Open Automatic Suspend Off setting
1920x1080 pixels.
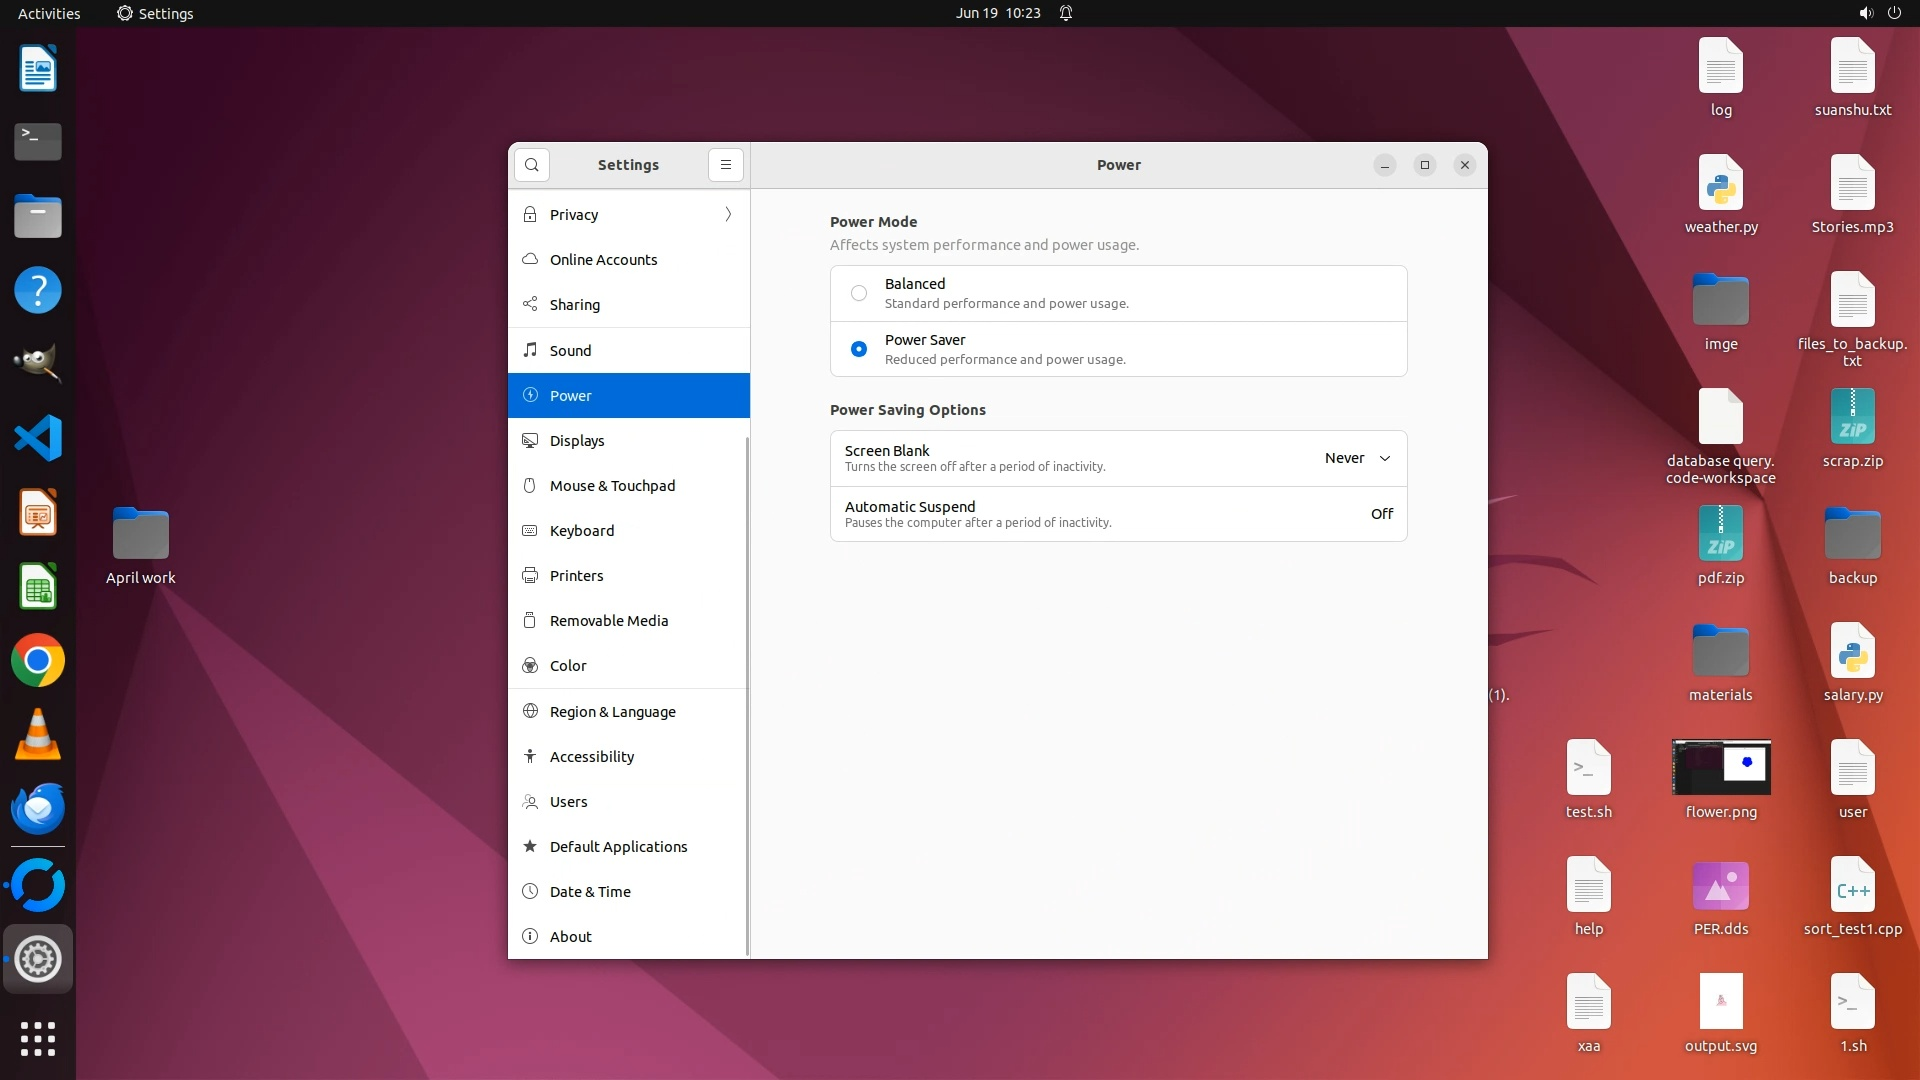click(x=1381, y=514)
